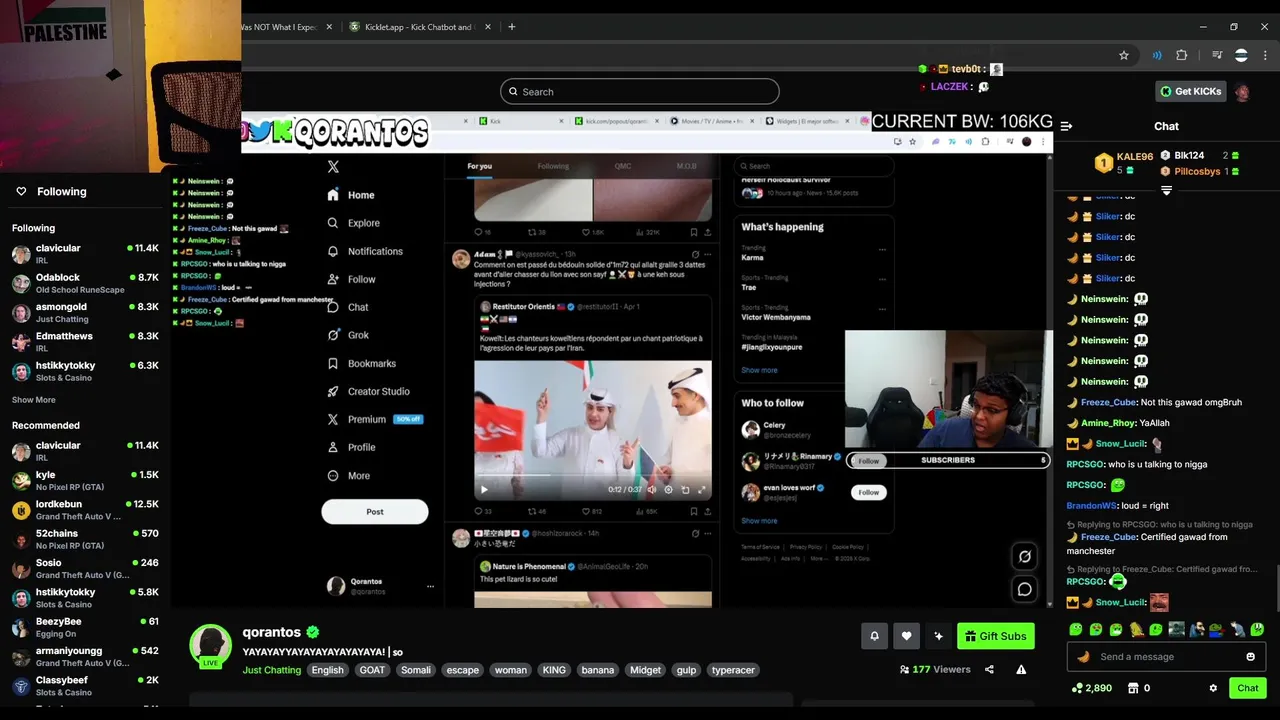Screen dimensions: 1280x720
Task: Open EMatthews channel in sidebar
Action: [x=85, y=342]
